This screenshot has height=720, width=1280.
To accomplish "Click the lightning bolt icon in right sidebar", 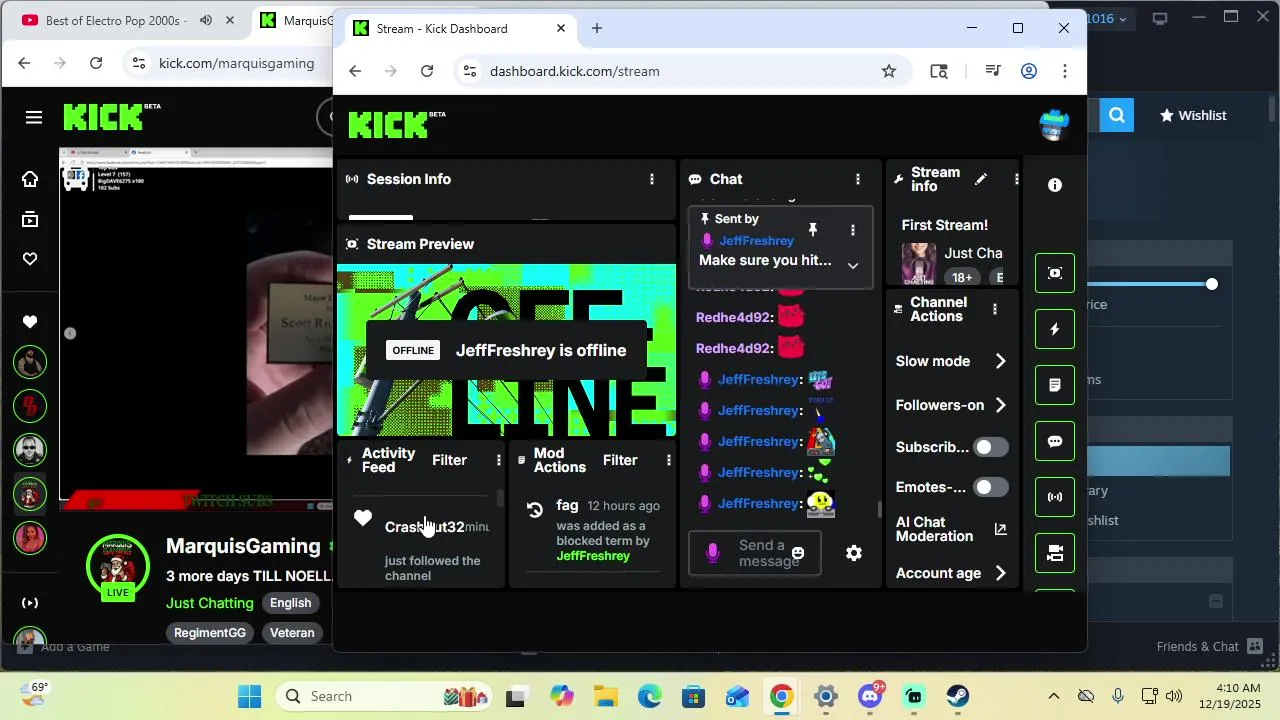I will pos(1055,329).
